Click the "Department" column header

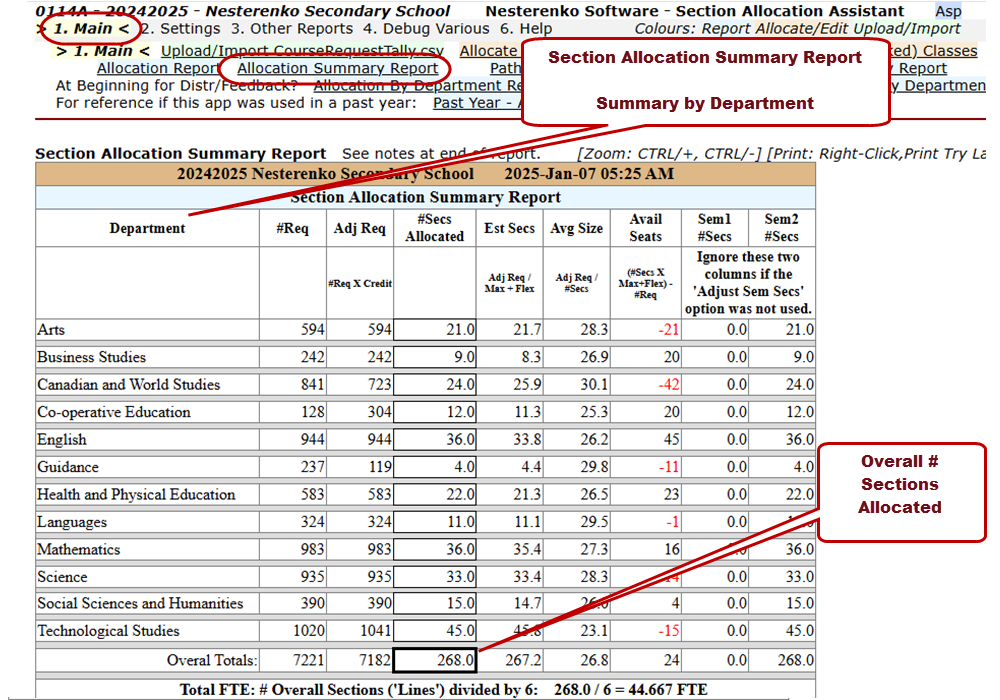click(x=147, y=228)
